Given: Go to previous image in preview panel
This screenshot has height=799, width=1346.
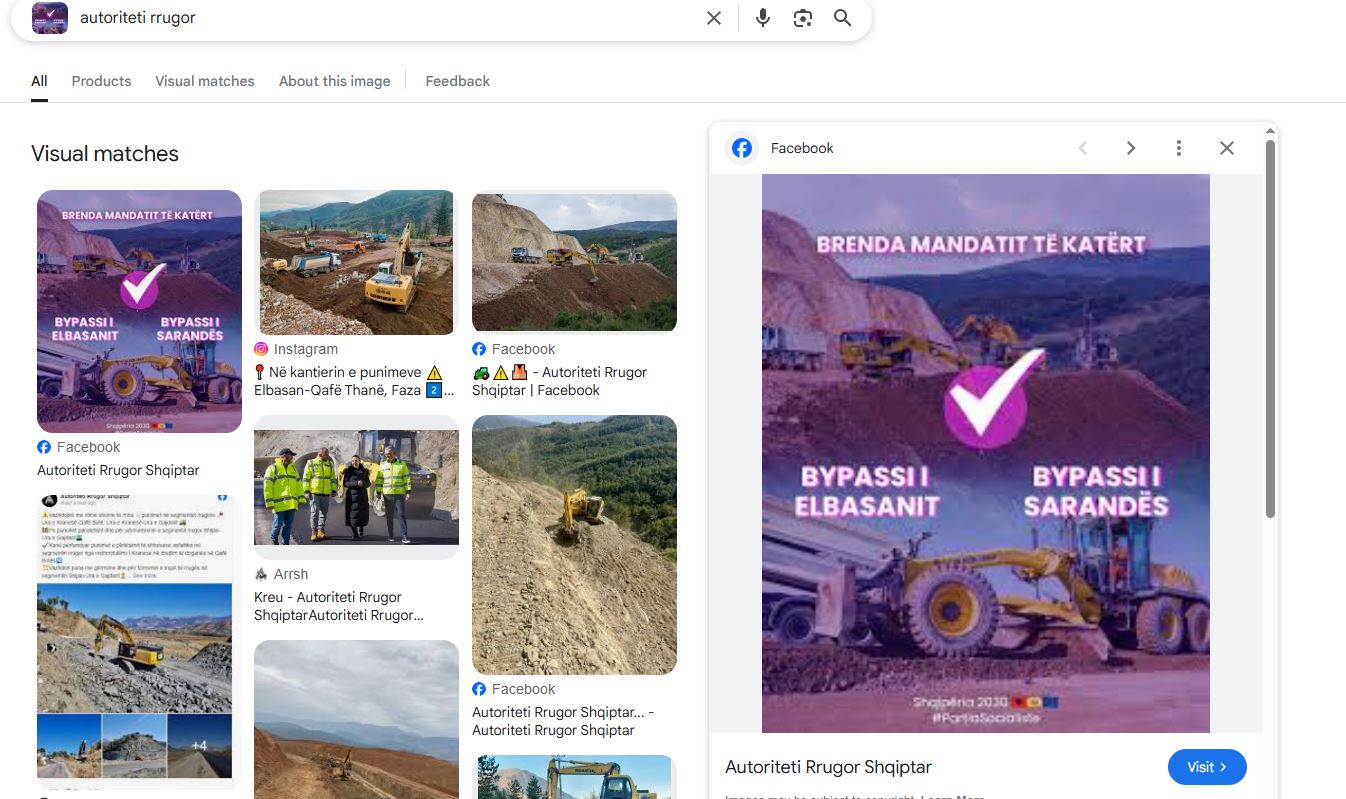Looking at the screenshot, I should (x=1083, y=148).
